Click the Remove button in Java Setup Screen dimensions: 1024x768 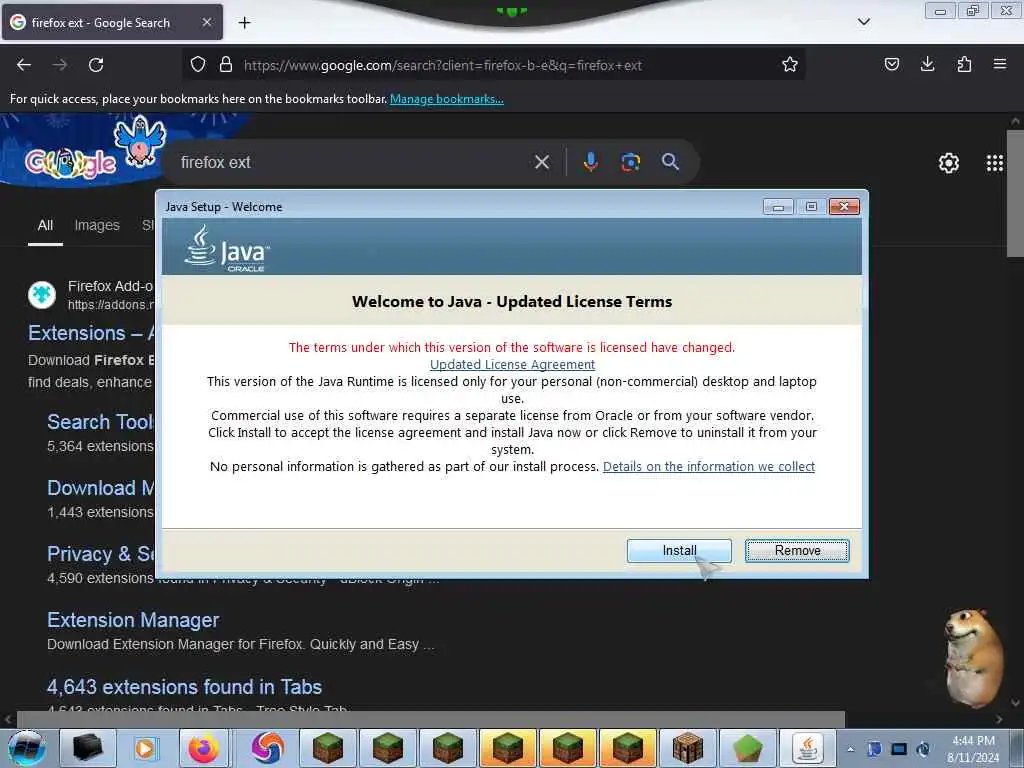point(797,551)
